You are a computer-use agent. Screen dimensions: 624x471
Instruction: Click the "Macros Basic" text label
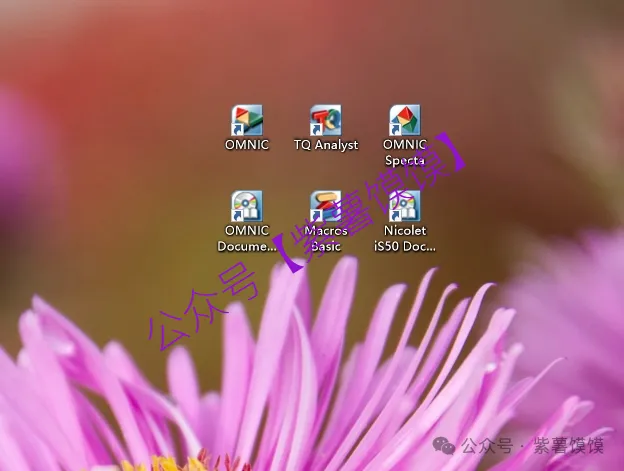click(325, 238)
